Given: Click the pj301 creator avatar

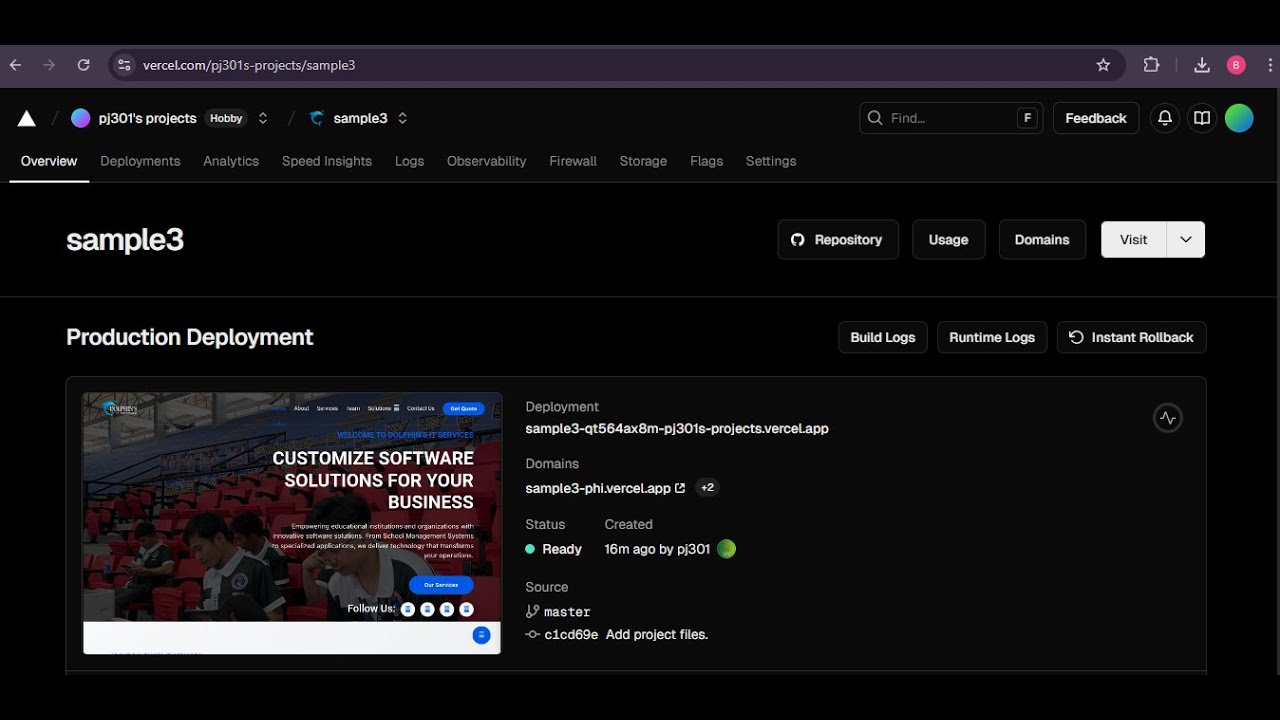Looking at the screenshot, I should [727, 549].
